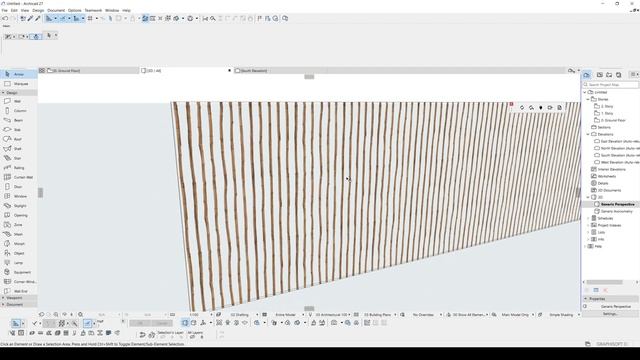Pick the Mesh tool
The width and height of the screenshot is (640, 360).
(x=19, y=234)
